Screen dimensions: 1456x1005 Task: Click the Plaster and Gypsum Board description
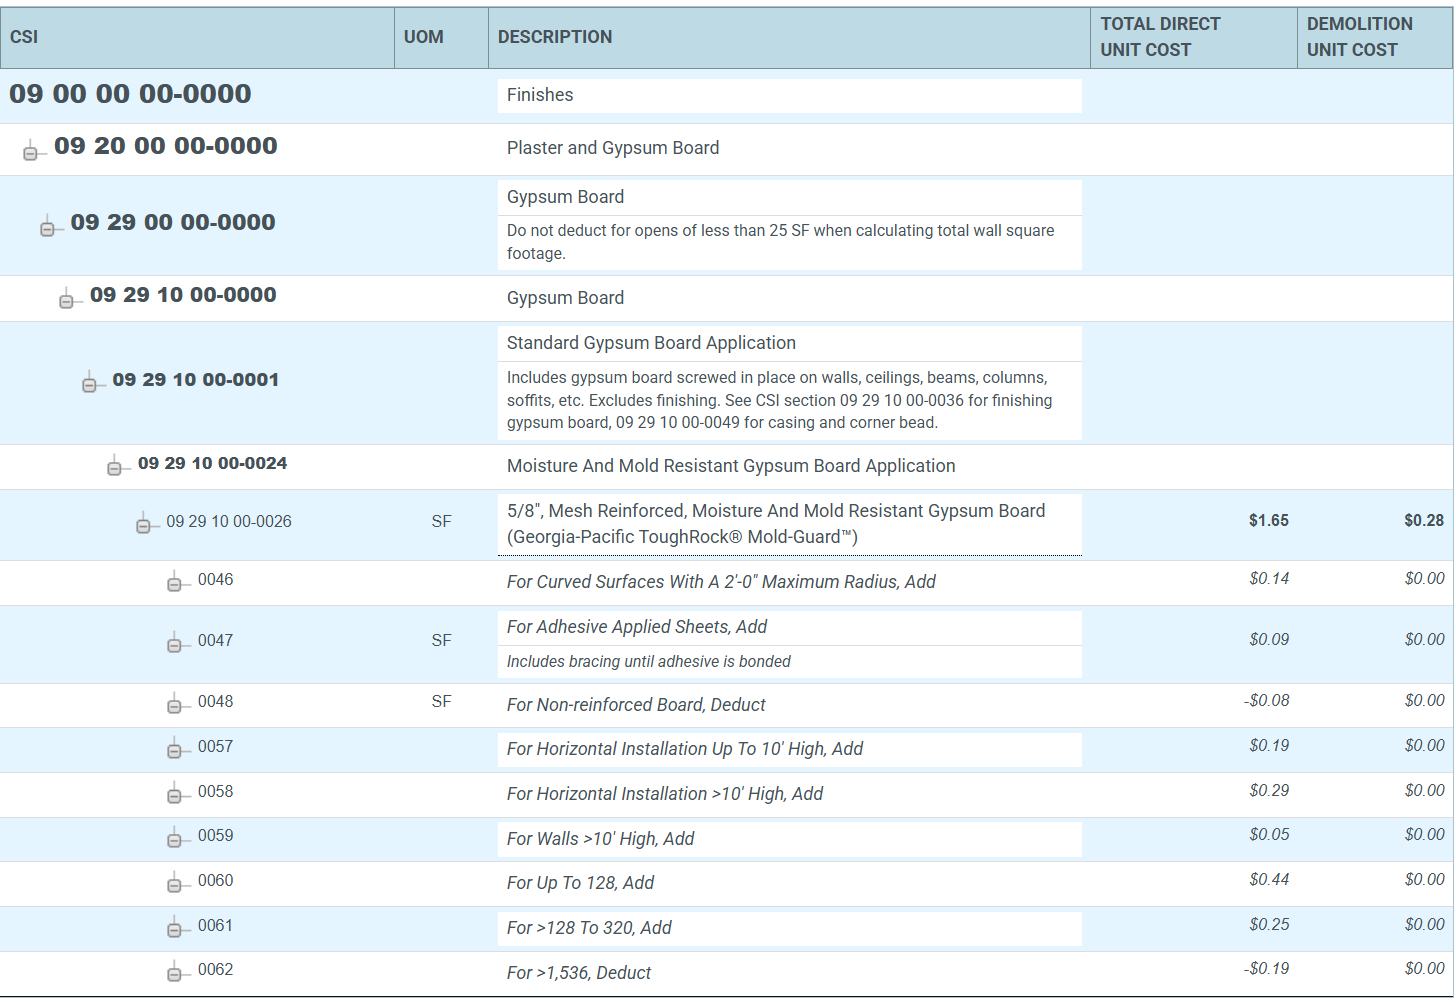pos(613,148)
